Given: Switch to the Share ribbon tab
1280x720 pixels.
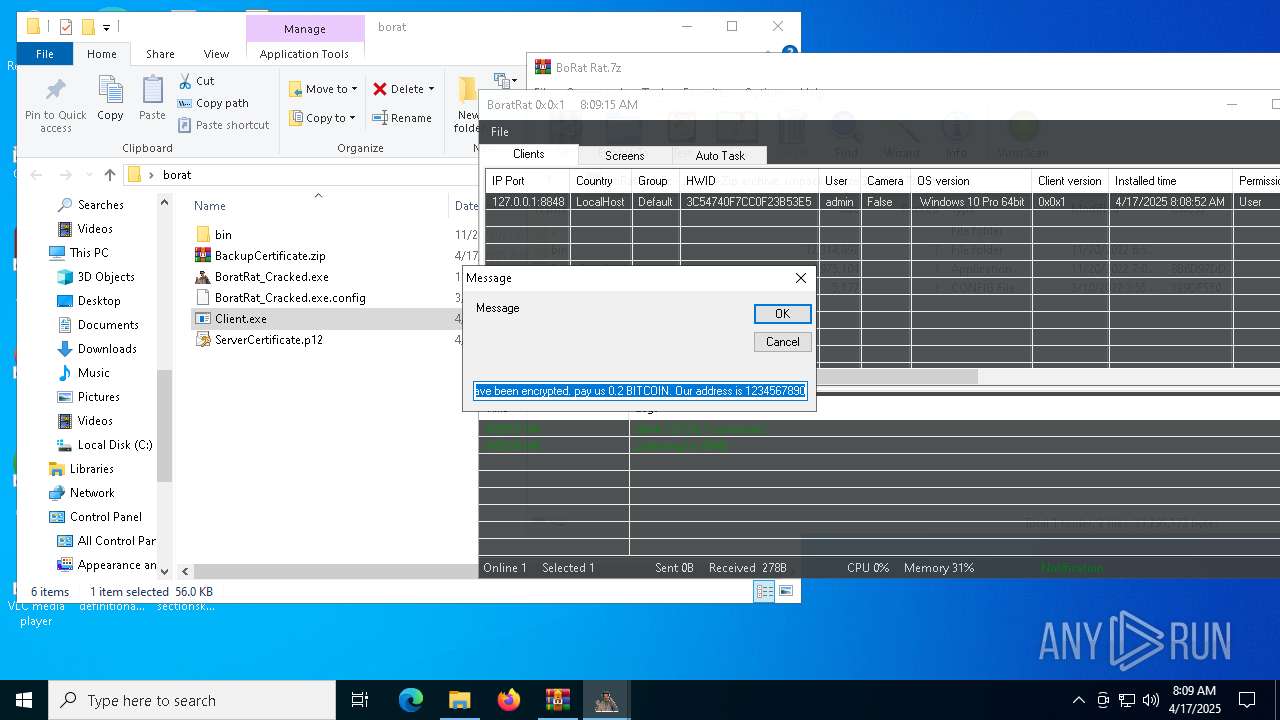Looking at the screenshot, I should 160,54.
